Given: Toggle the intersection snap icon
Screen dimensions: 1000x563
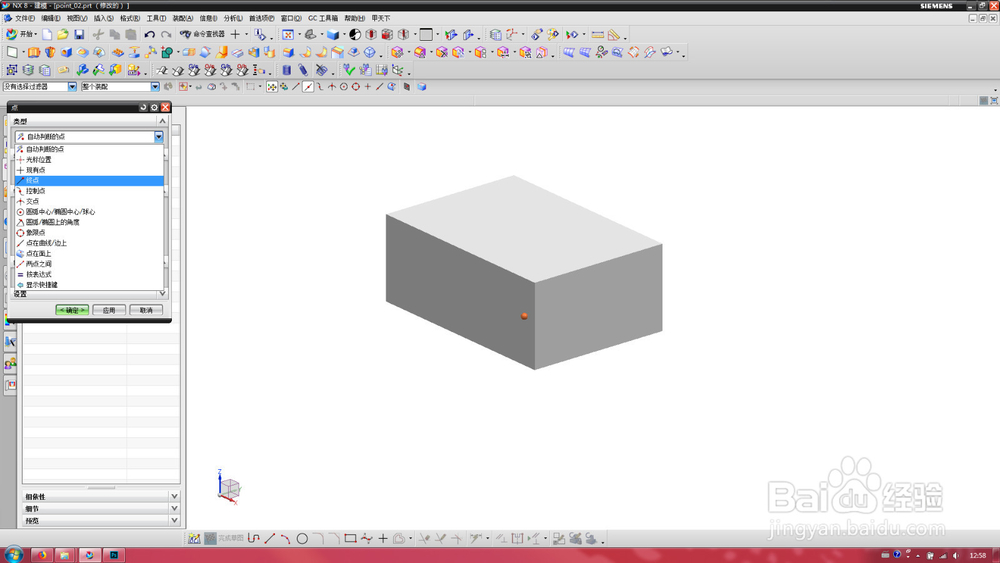Looking at the screenshot, I should click(332, 87).
